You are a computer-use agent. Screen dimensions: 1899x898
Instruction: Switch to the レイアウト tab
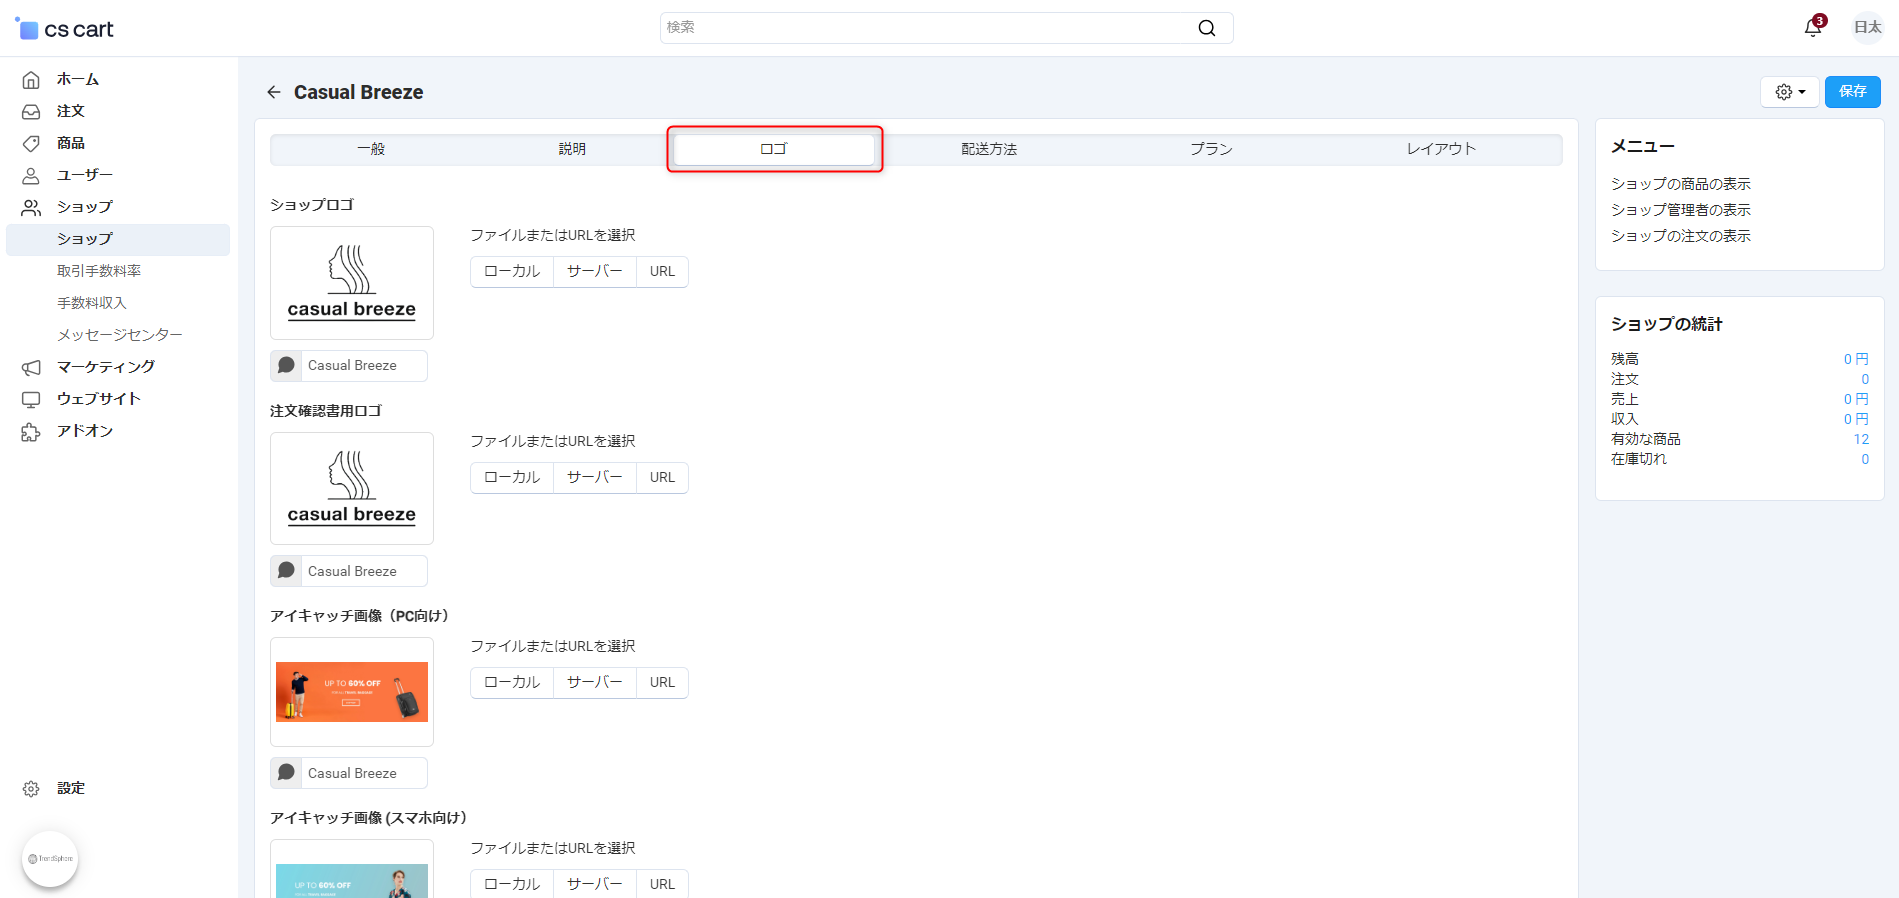point(1440,149)
